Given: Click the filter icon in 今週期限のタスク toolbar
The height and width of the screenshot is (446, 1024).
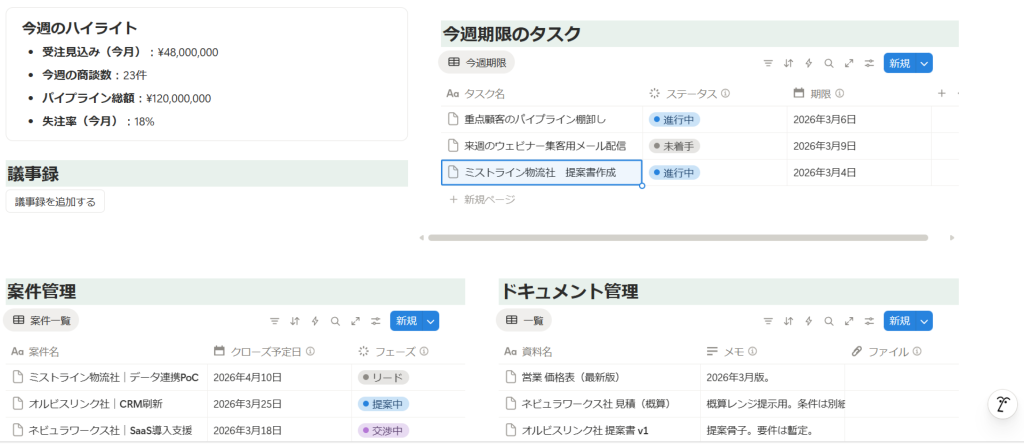Looking at the screenshot, I should 768,63.
